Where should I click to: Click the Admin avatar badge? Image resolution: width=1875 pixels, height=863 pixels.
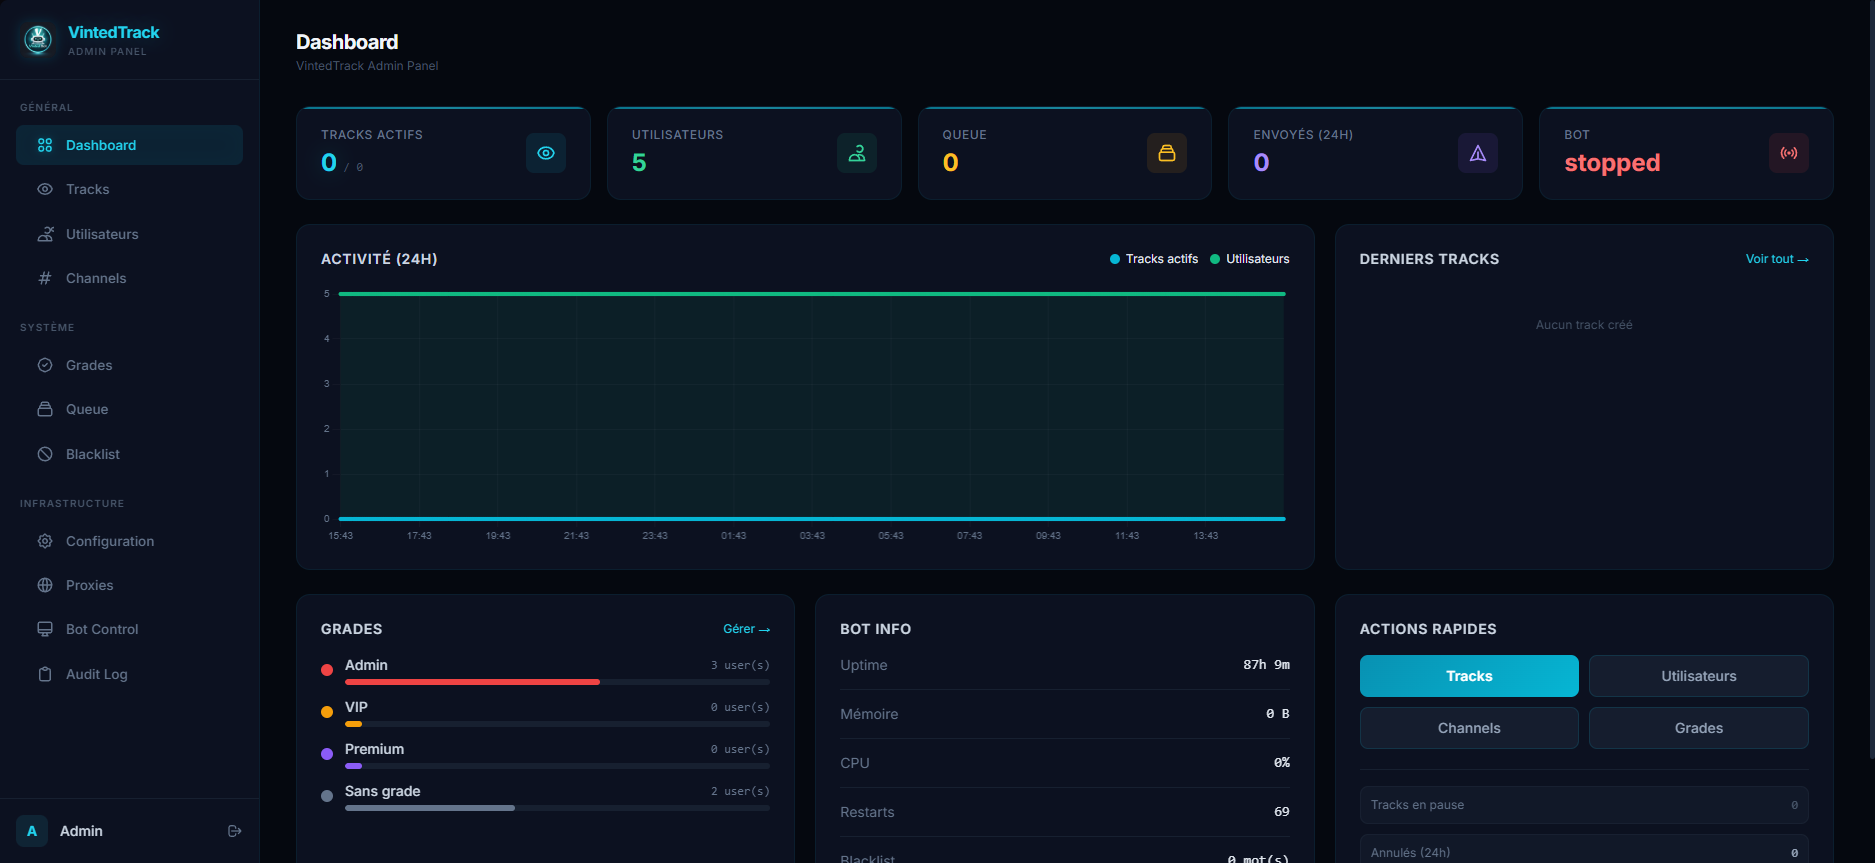point(32,831)
